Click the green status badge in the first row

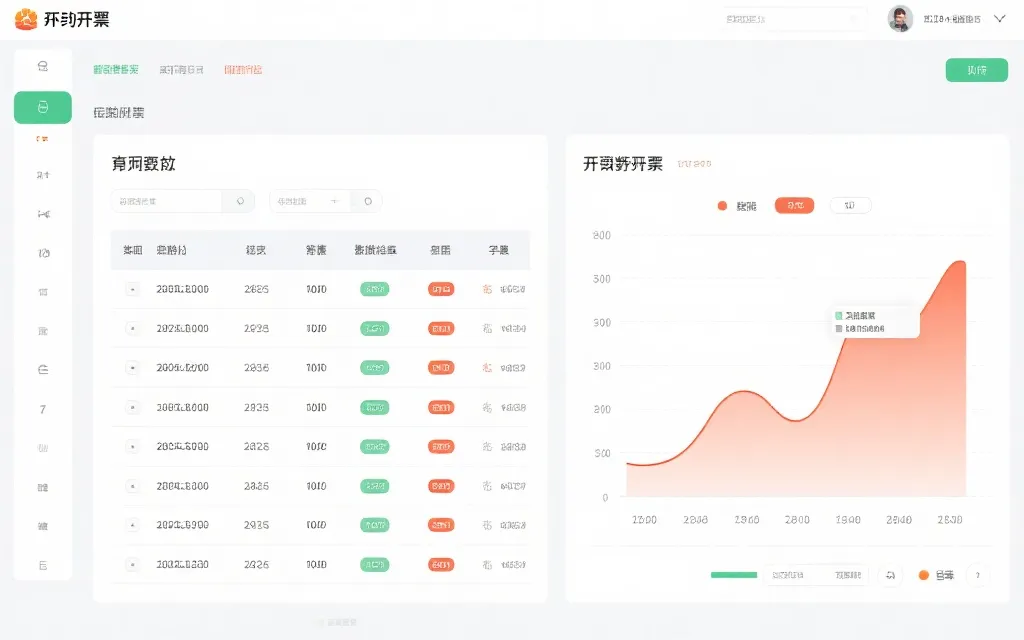coord(374,289)
